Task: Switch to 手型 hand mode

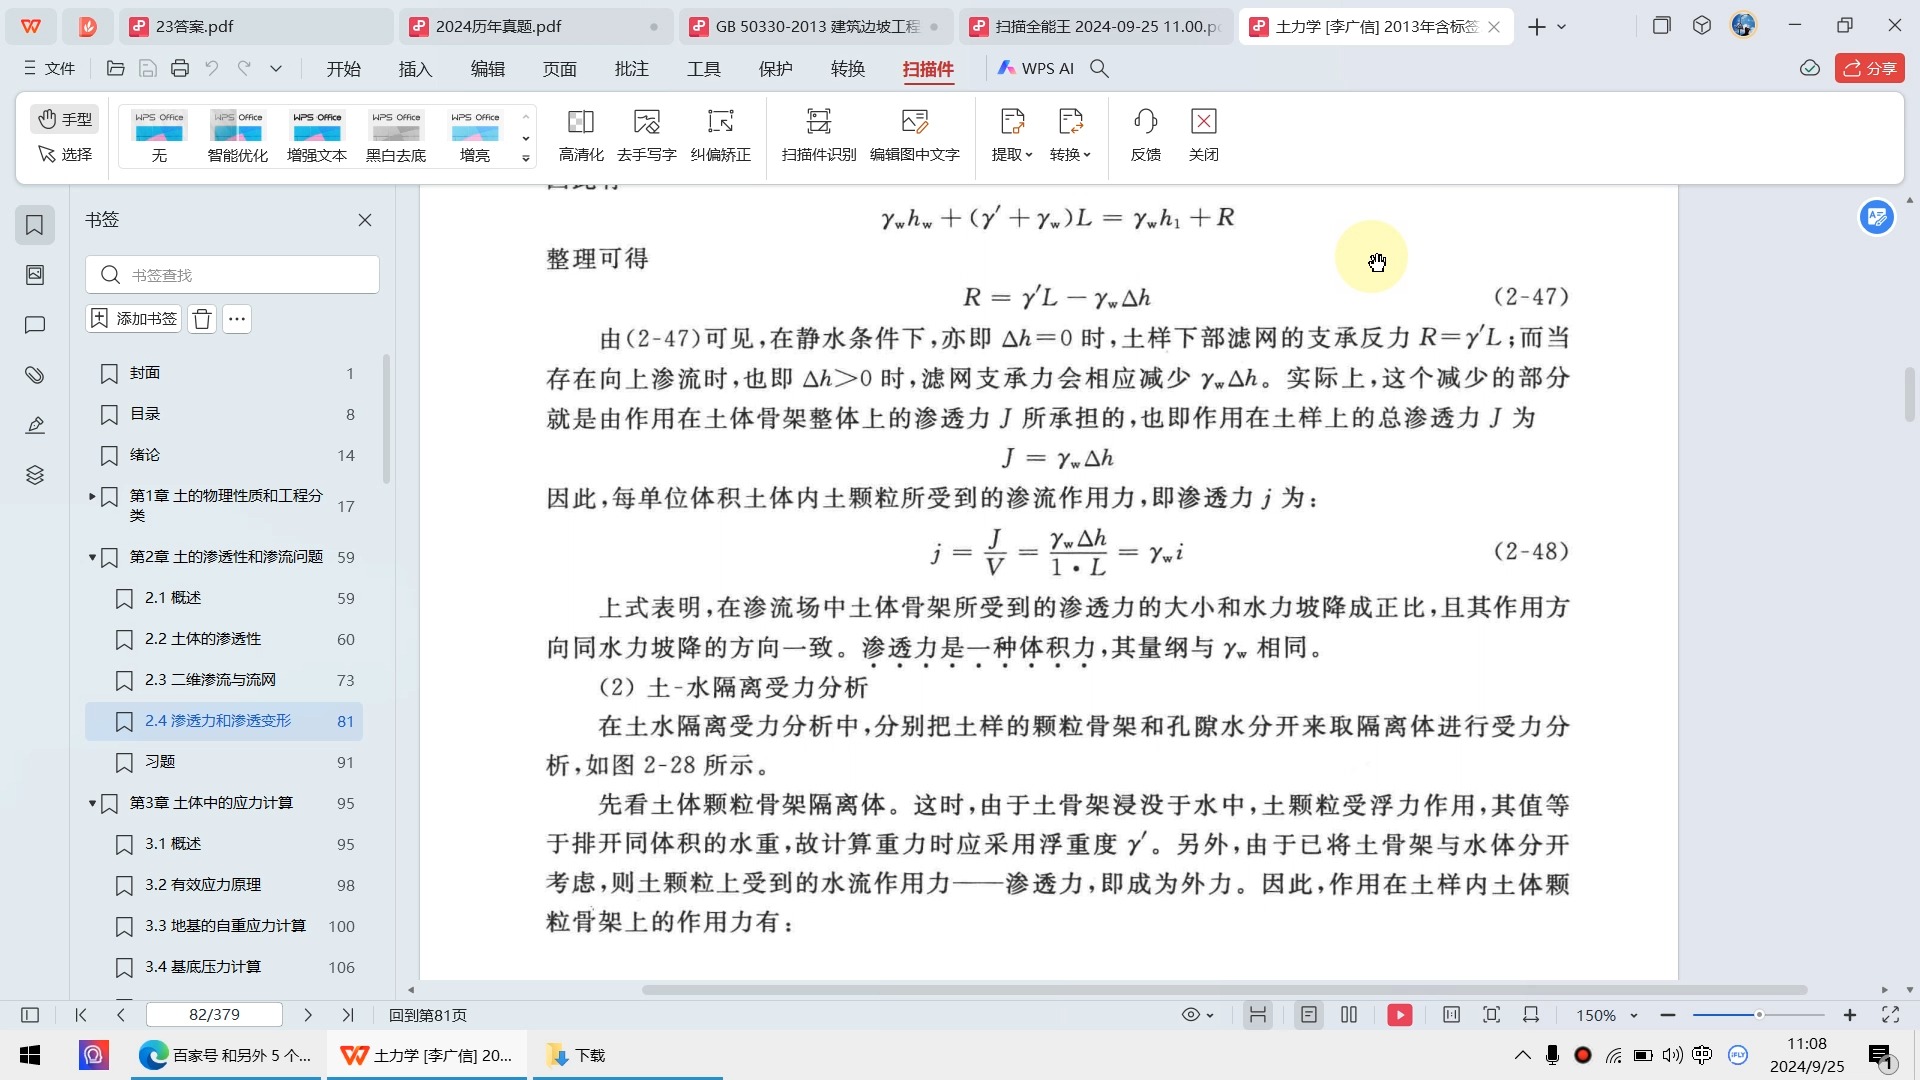Action: click(x=65, y=119)
